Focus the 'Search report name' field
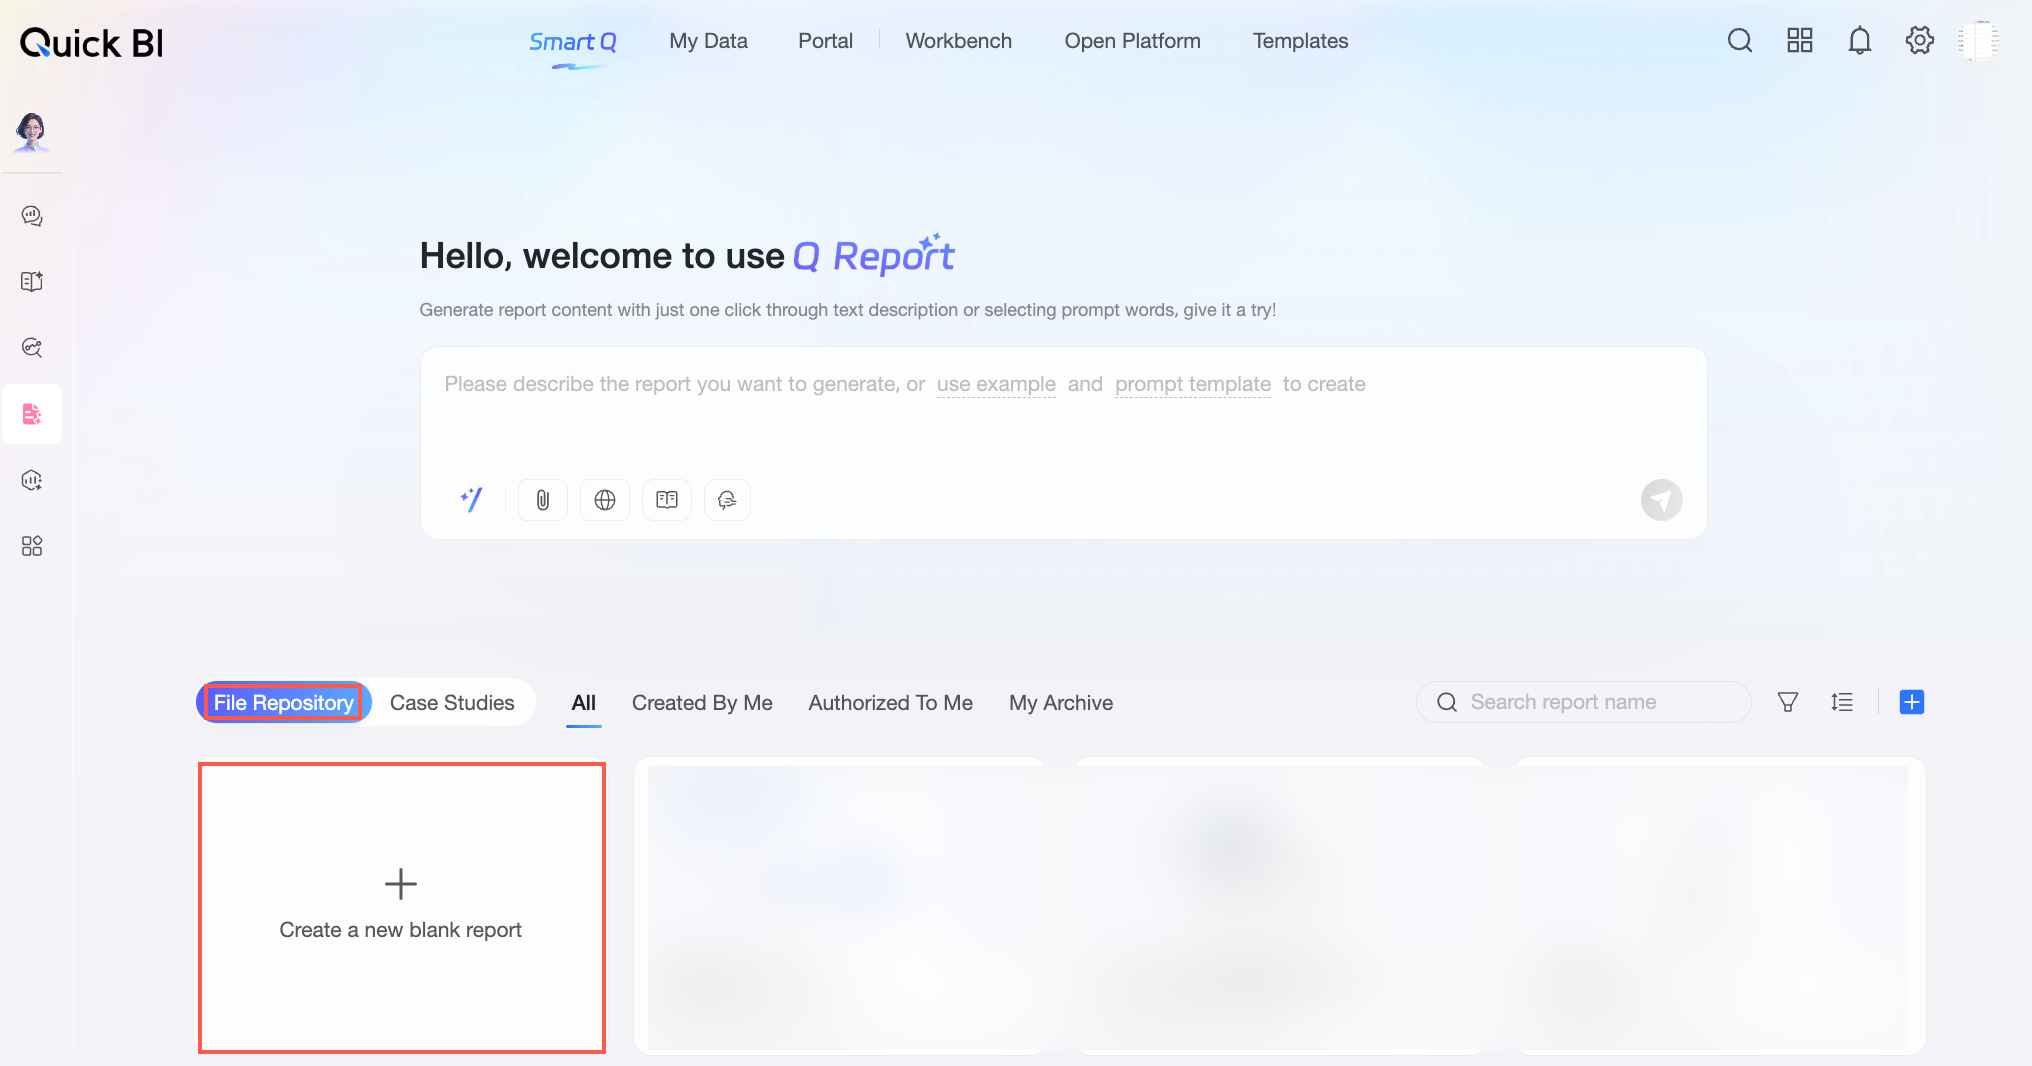This screenshot has width=2032, height=1066. 1584,702
